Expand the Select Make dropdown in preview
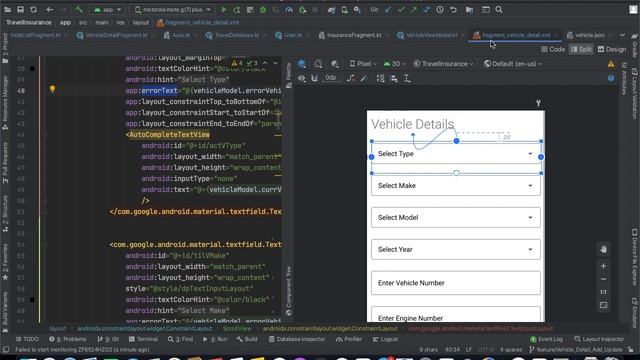This screenshot has height=360, width=640. [x=530, y=186]
